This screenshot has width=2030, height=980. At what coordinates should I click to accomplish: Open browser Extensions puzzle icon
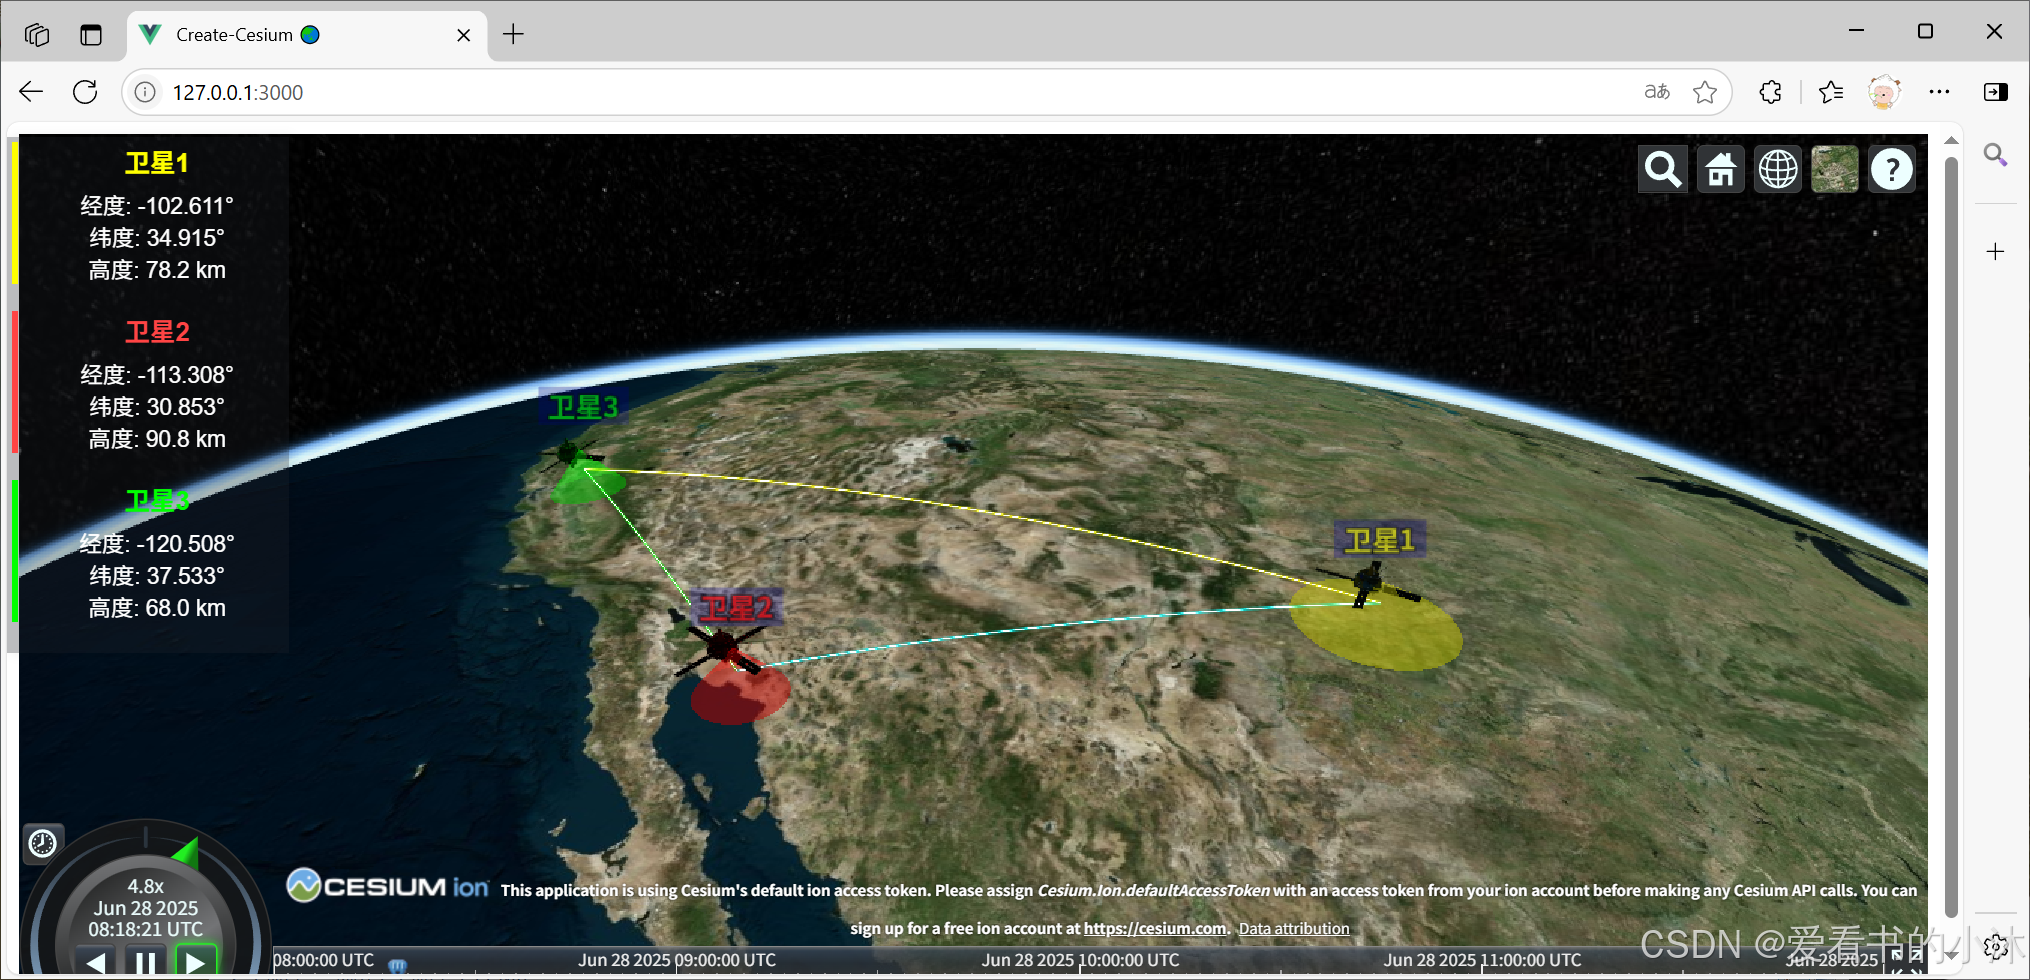1770,92
